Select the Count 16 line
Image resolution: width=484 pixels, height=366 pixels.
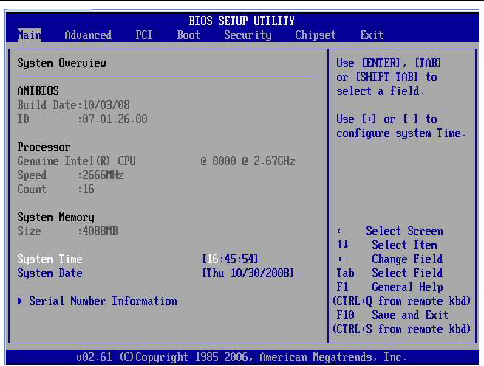tap(56, 189)
